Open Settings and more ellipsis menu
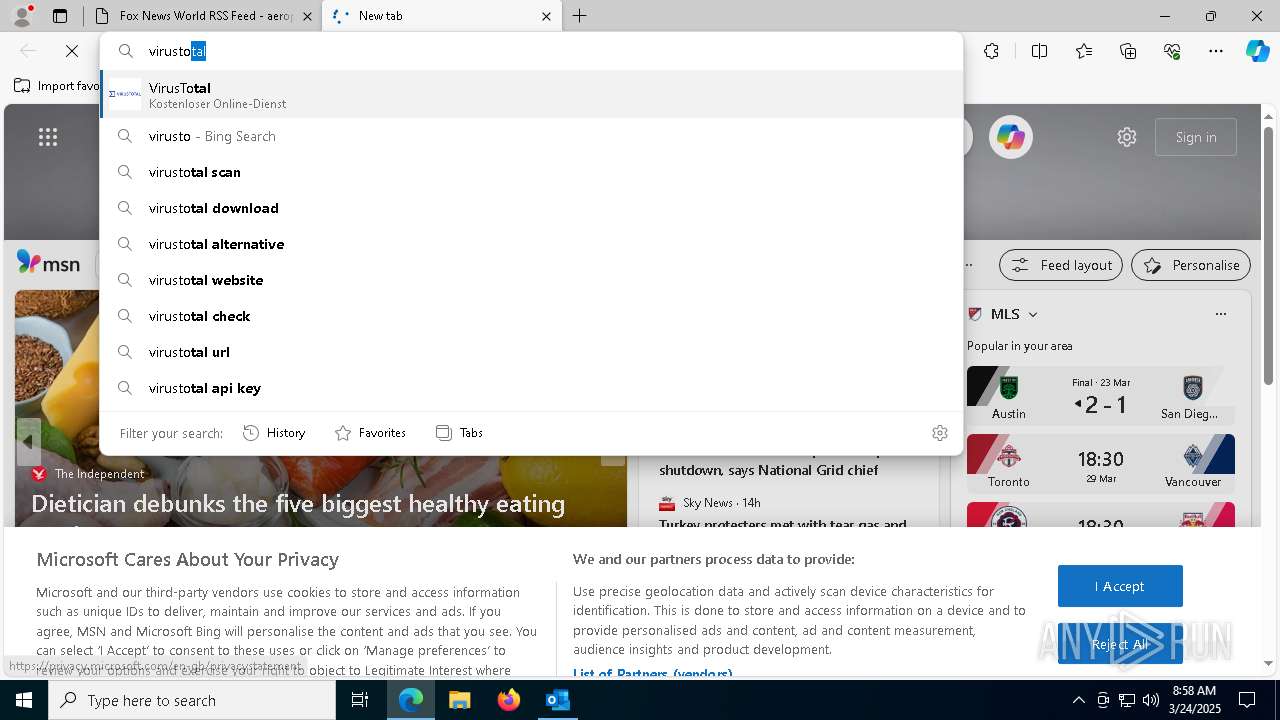 click(1216, 51)
